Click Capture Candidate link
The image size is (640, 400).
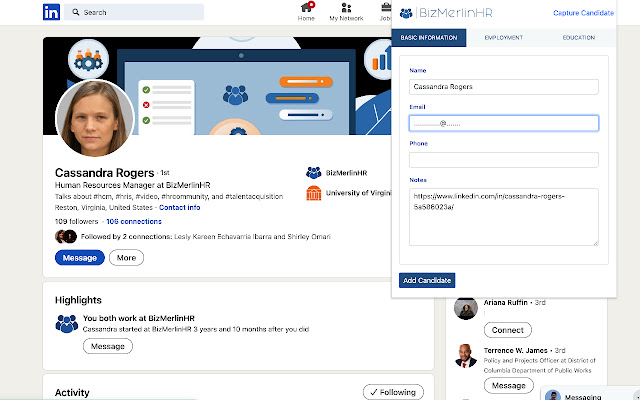tap(583, 13)
